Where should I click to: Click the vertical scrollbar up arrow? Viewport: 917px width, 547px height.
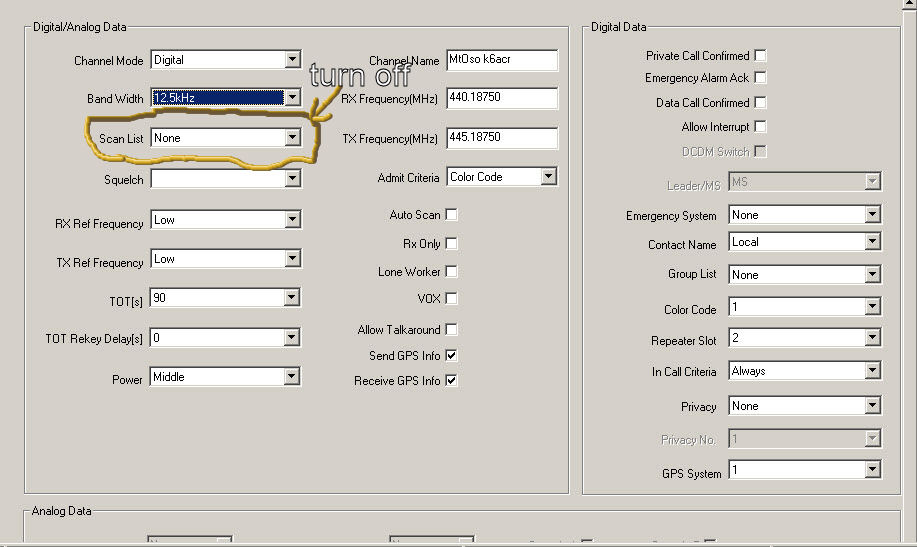tap(910, 5)
